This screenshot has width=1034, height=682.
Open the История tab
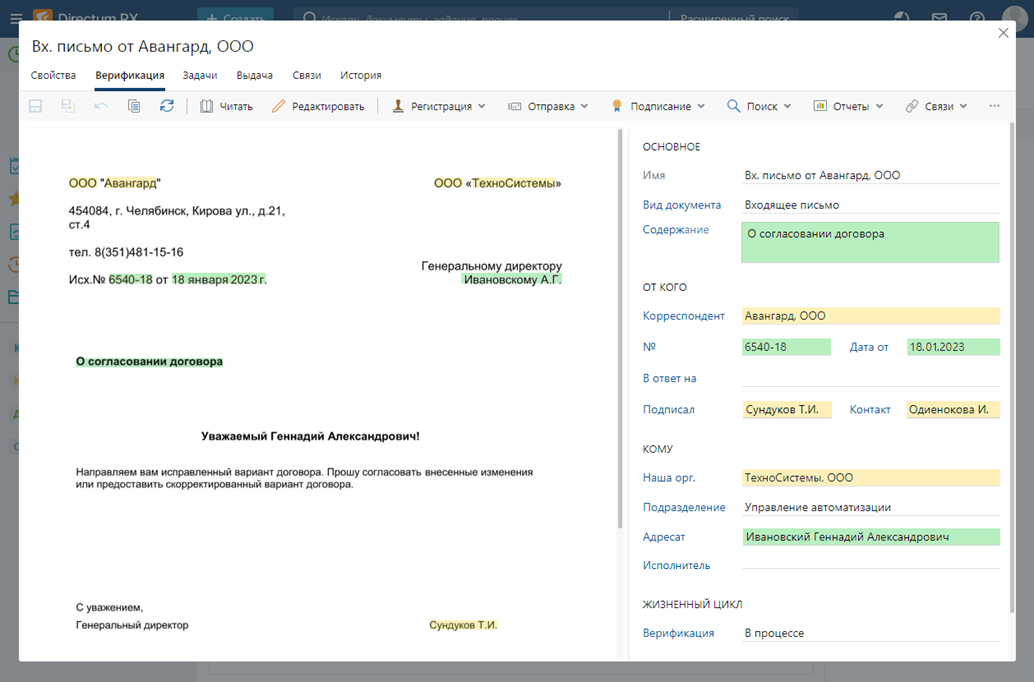tap(360, 75)
